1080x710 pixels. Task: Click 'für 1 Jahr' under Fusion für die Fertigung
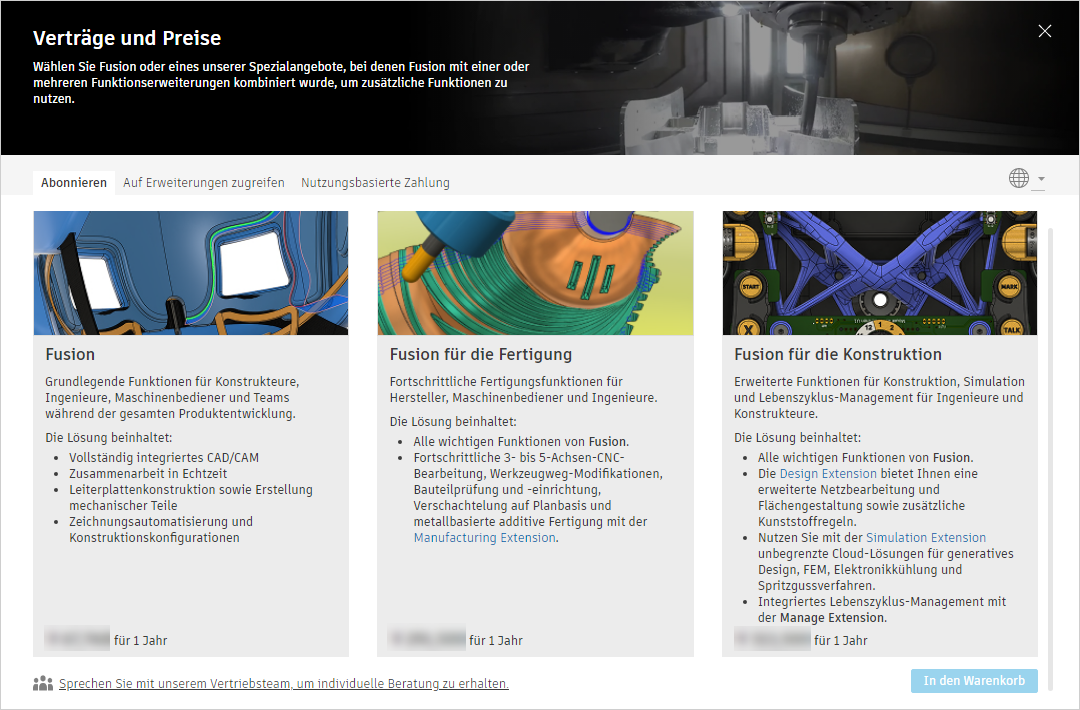pos(496,640)
